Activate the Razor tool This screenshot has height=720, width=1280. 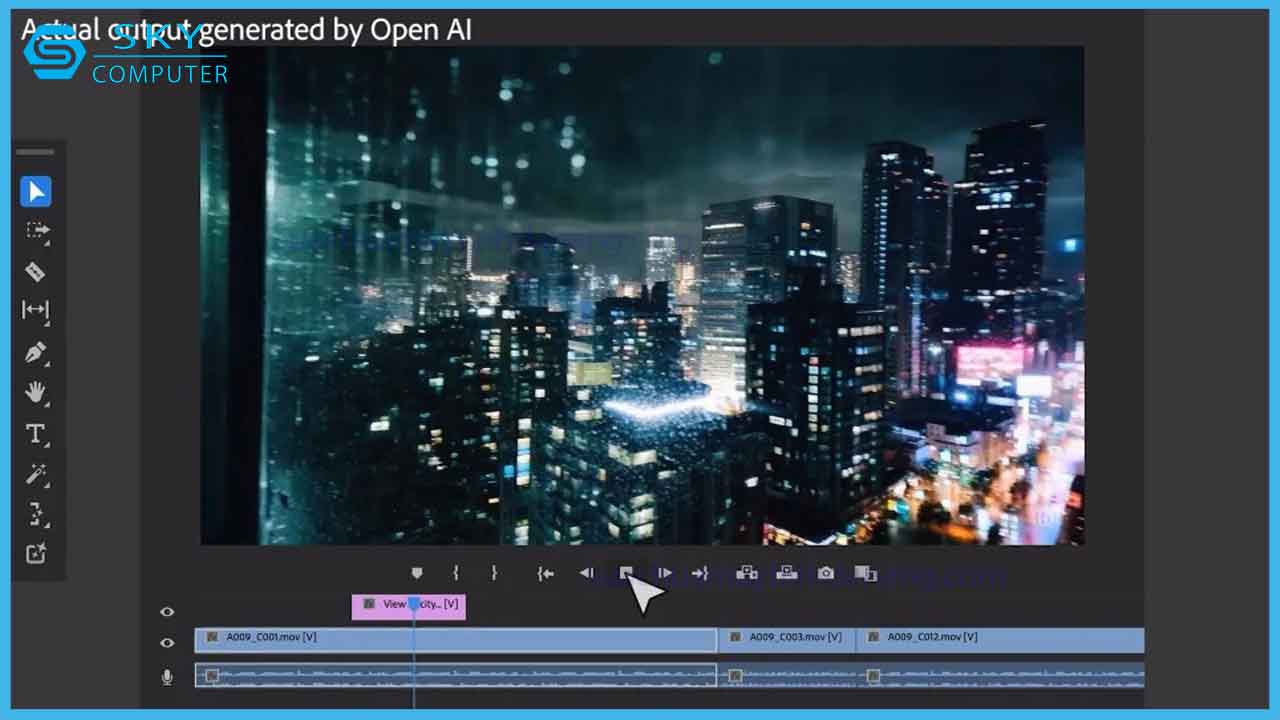pyautogui.click(x=36, y=272)
